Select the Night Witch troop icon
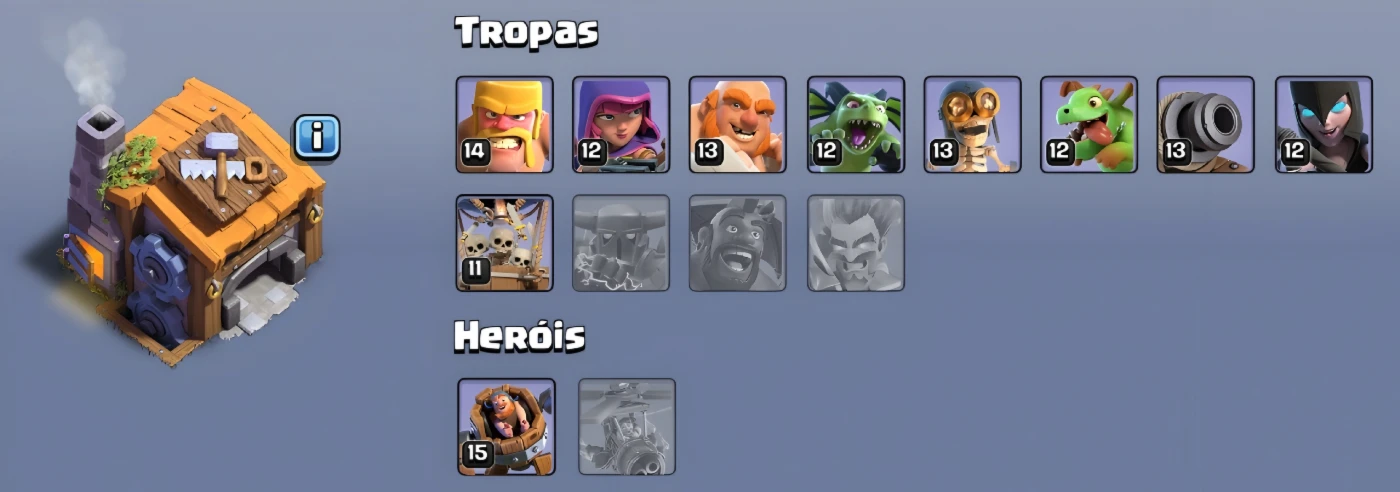The image size is (1400, 492). tap(1324, 125)
